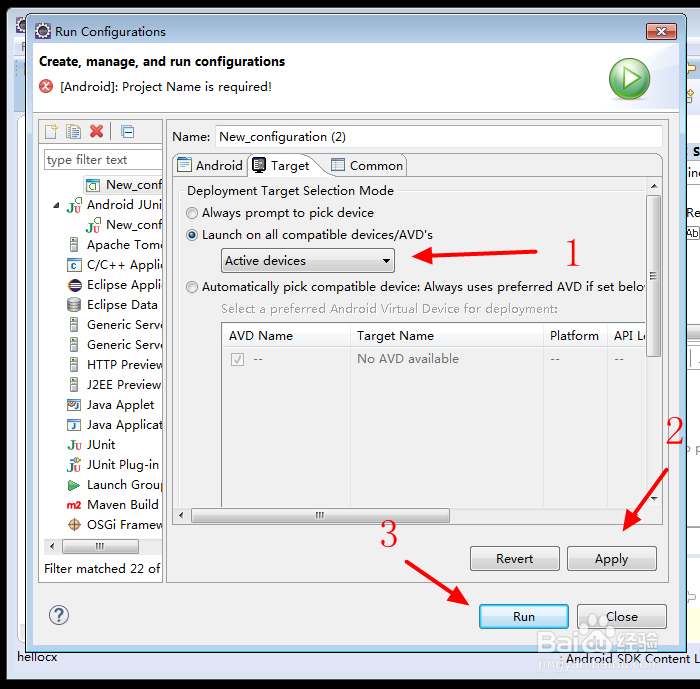The height and width of the screenshot is (689, 700).
Task: Switch to the Android tab
Action: [x=210, y=165]
